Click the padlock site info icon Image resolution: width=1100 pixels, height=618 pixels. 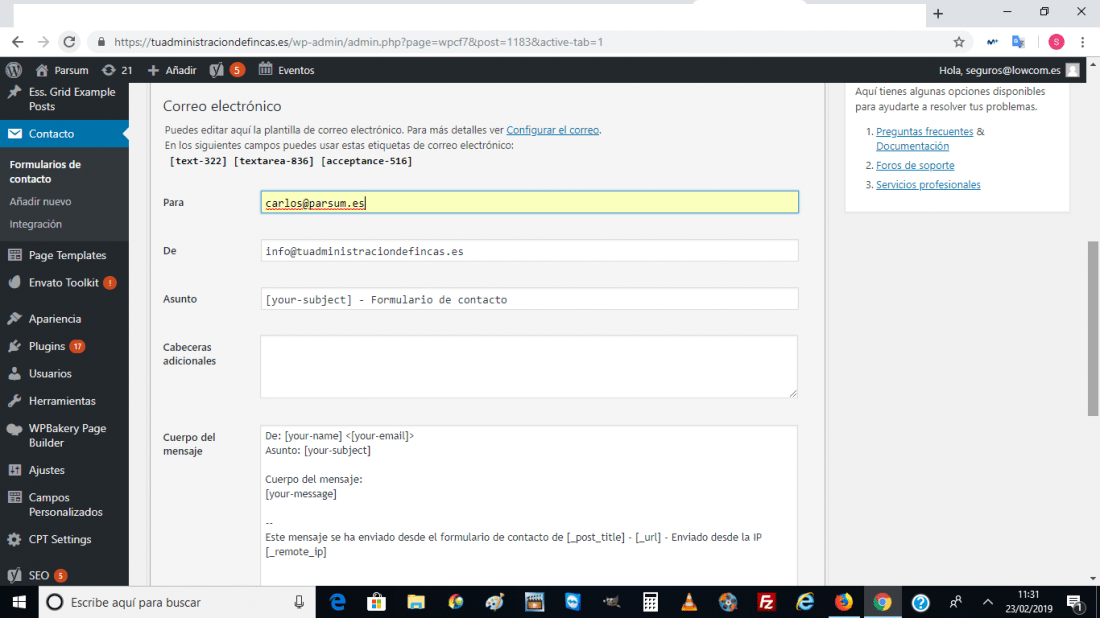point(101,42)
